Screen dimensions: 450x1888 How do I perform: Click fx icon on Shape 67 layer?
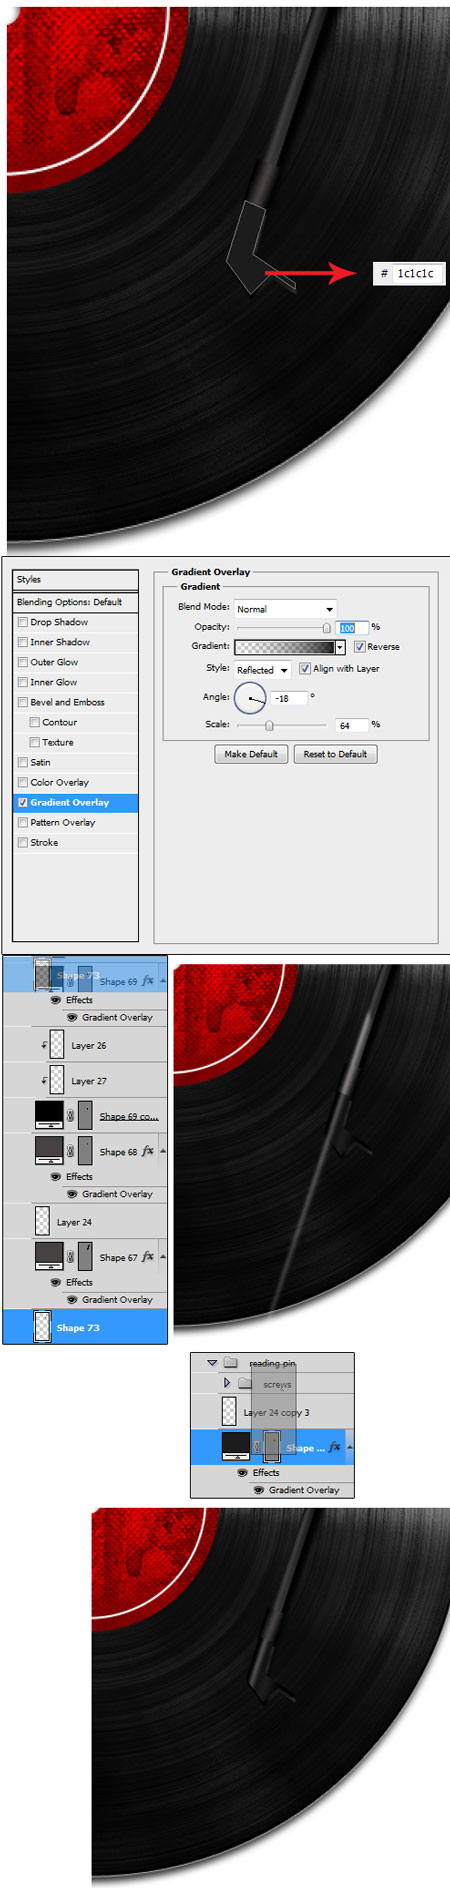[x=148, y=1257]
